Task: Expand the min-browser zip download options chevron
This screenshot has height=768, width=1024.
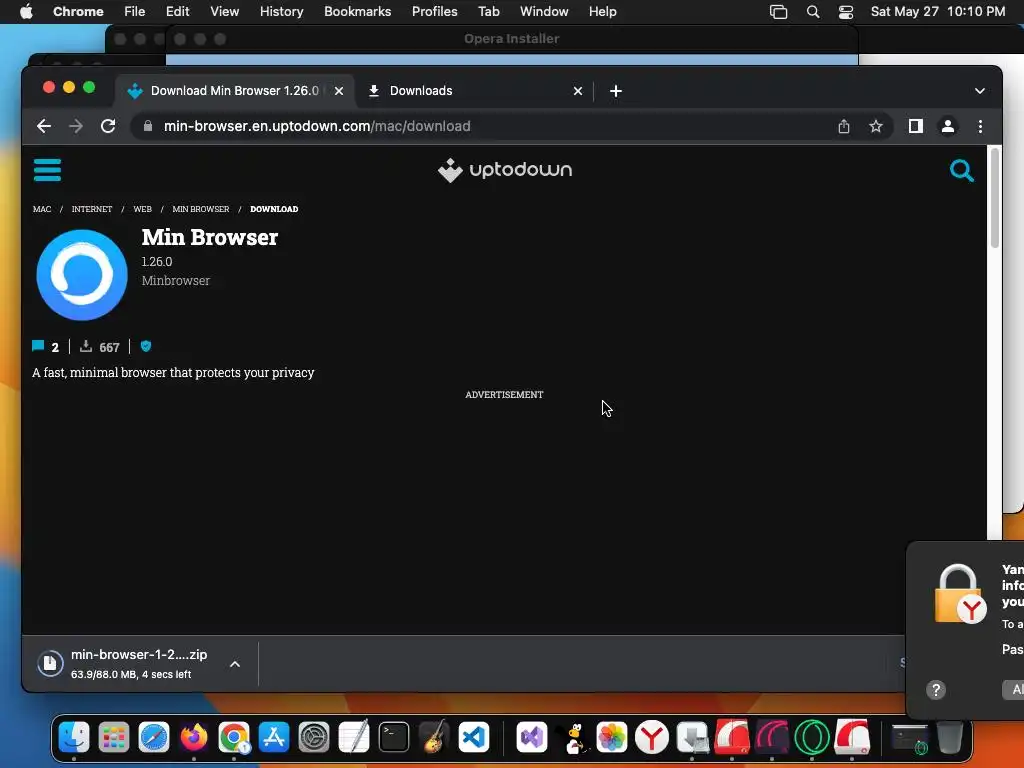Action: click(x=235, y=664)
